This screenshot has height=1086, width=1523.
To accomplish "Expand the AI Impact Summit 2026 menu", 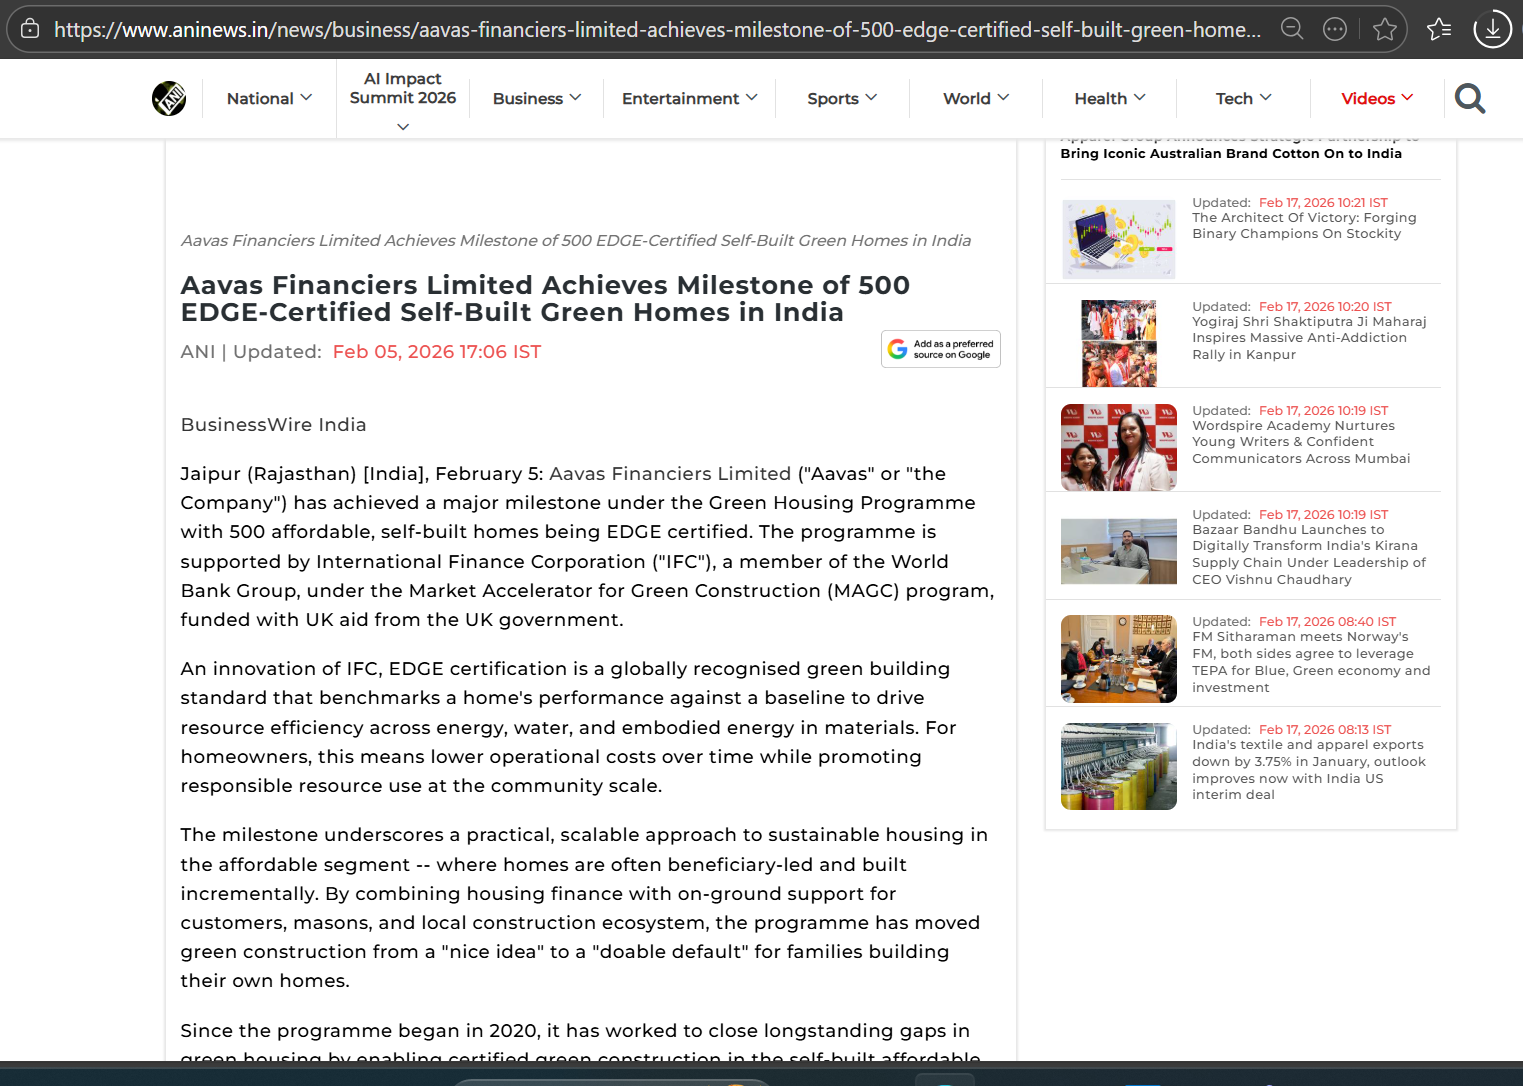I will (403, 100).
